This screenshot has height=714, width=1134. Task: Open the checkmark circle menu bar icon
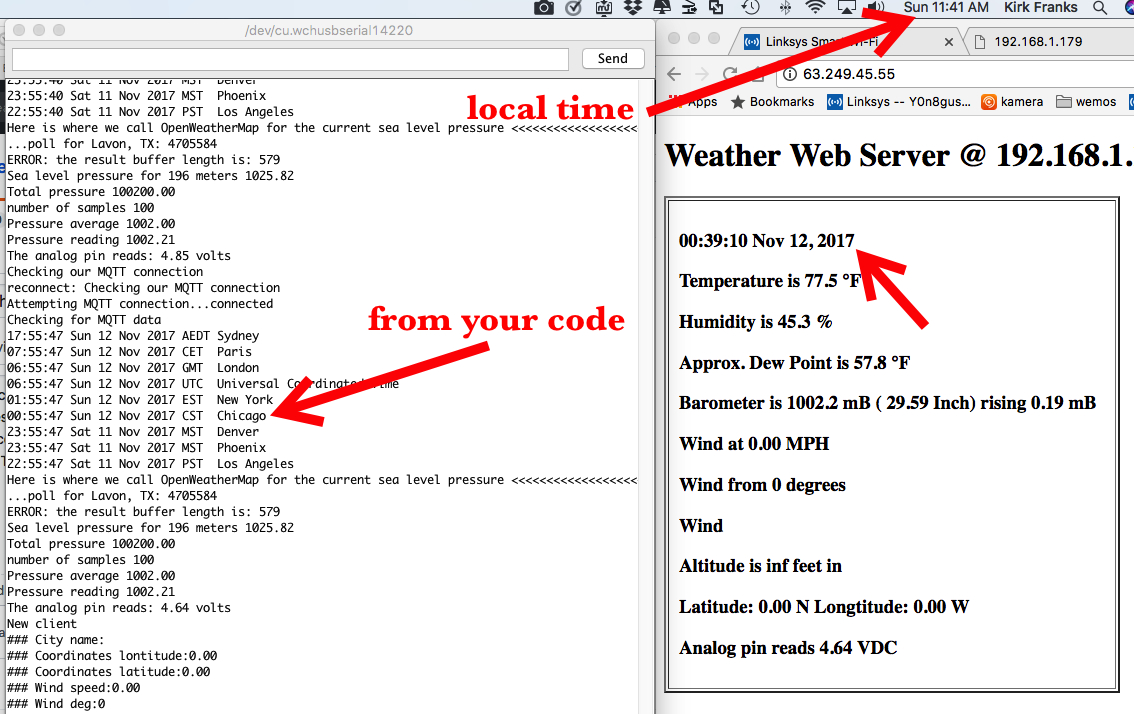(574, 8)
